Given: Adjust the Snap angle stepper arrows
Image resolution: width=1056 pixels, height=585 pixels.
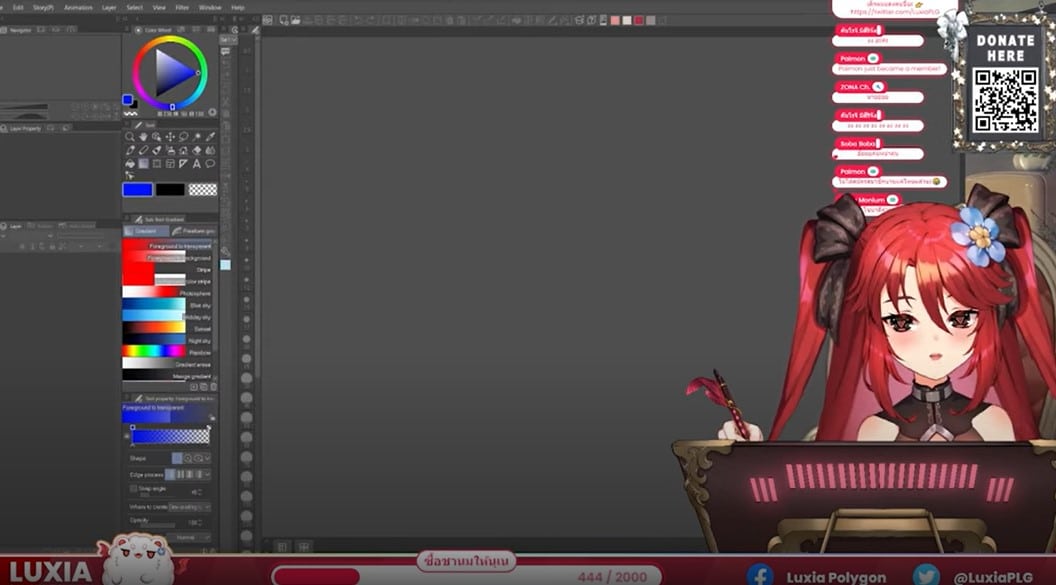Looking at the screenshot, I should 199,492.
